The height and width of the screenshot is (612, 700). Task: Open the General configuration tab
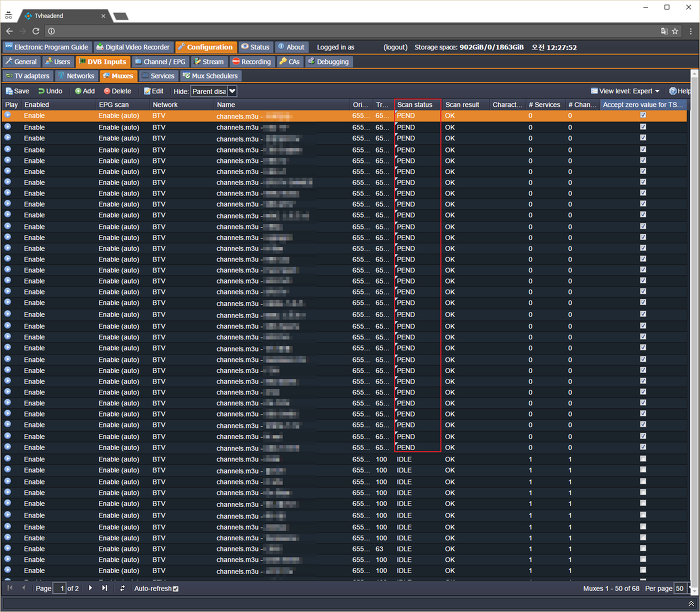pyautogui.click(x=21, y=62)
